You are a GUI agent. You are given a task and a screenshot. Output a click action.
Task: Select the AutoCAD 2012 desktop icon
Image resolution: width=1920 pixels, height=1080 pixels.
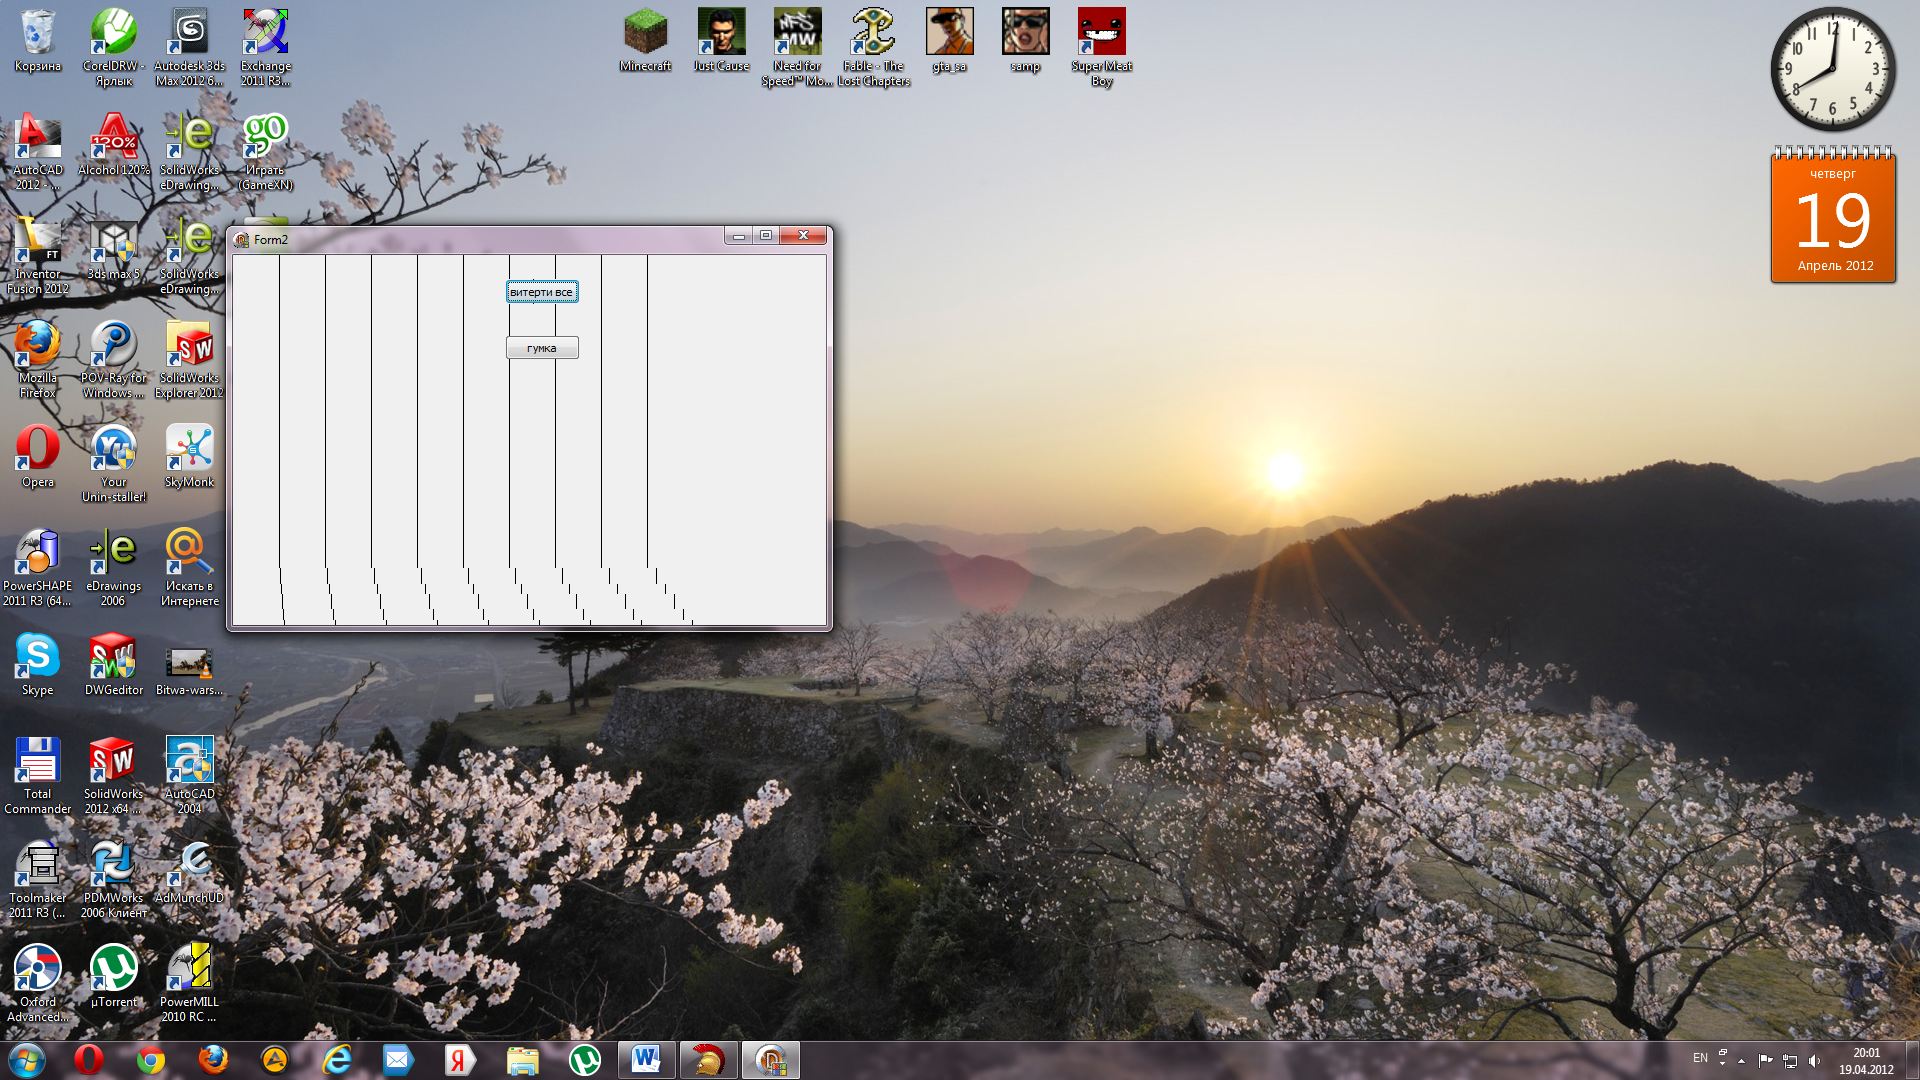[x=38, y=151]
